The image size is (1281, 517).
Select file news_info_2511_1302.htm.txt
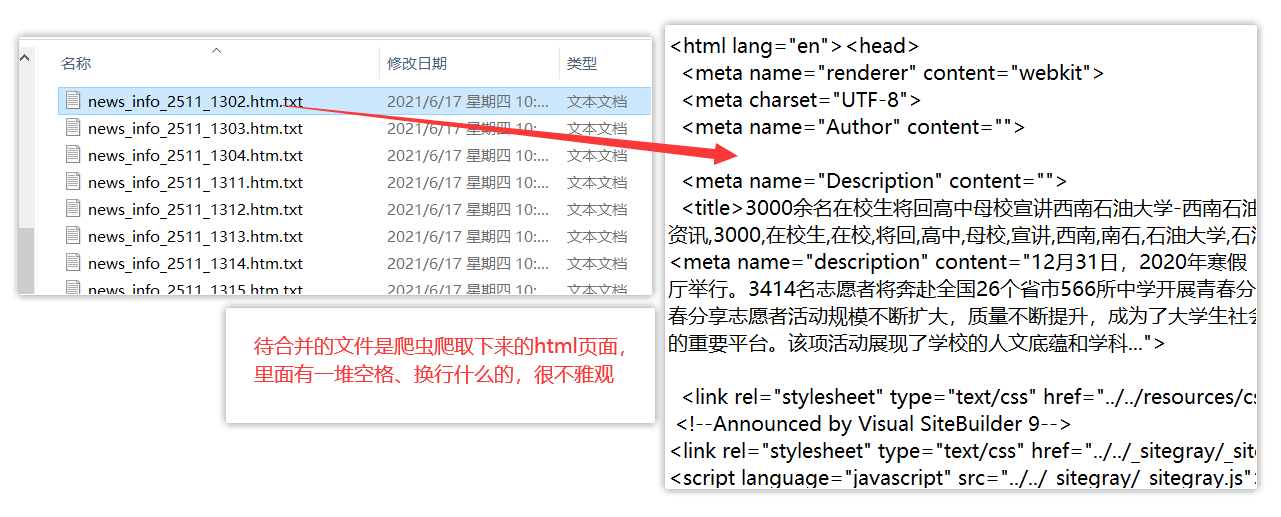tap(195, 101)
